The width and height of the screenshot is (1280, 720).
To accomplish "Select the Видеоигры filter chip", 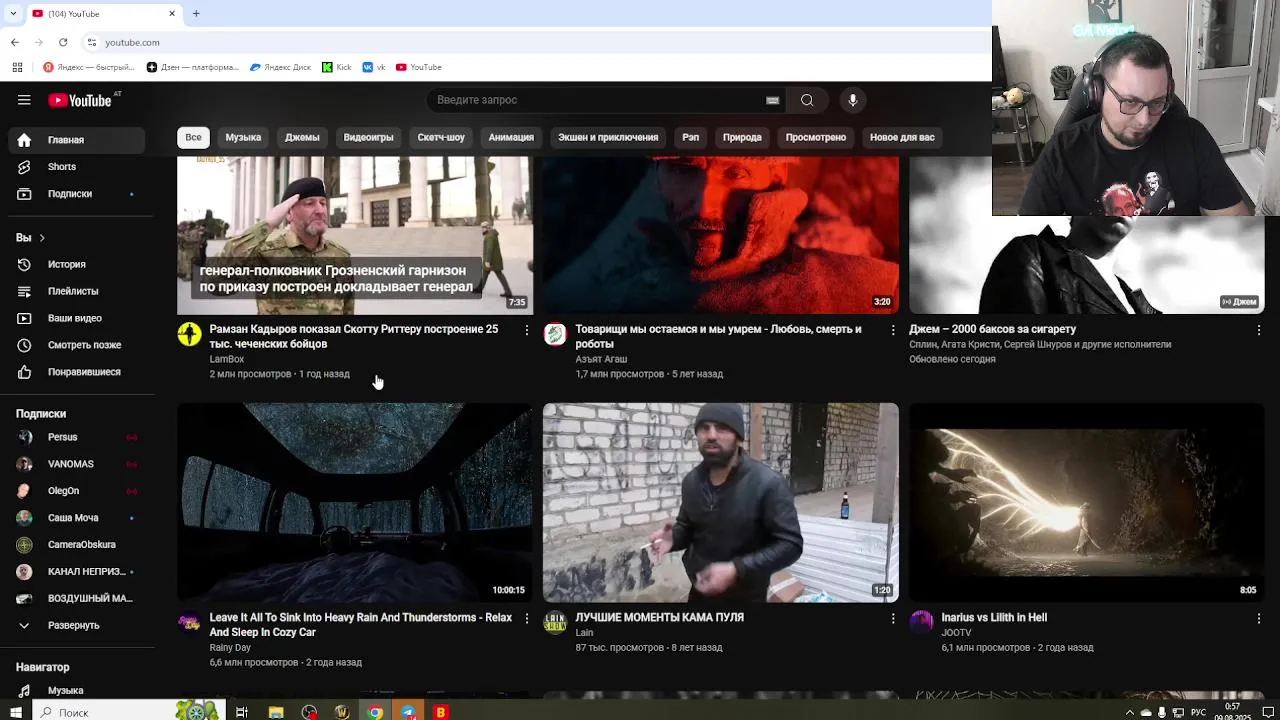I will click(x=368, y=137).
